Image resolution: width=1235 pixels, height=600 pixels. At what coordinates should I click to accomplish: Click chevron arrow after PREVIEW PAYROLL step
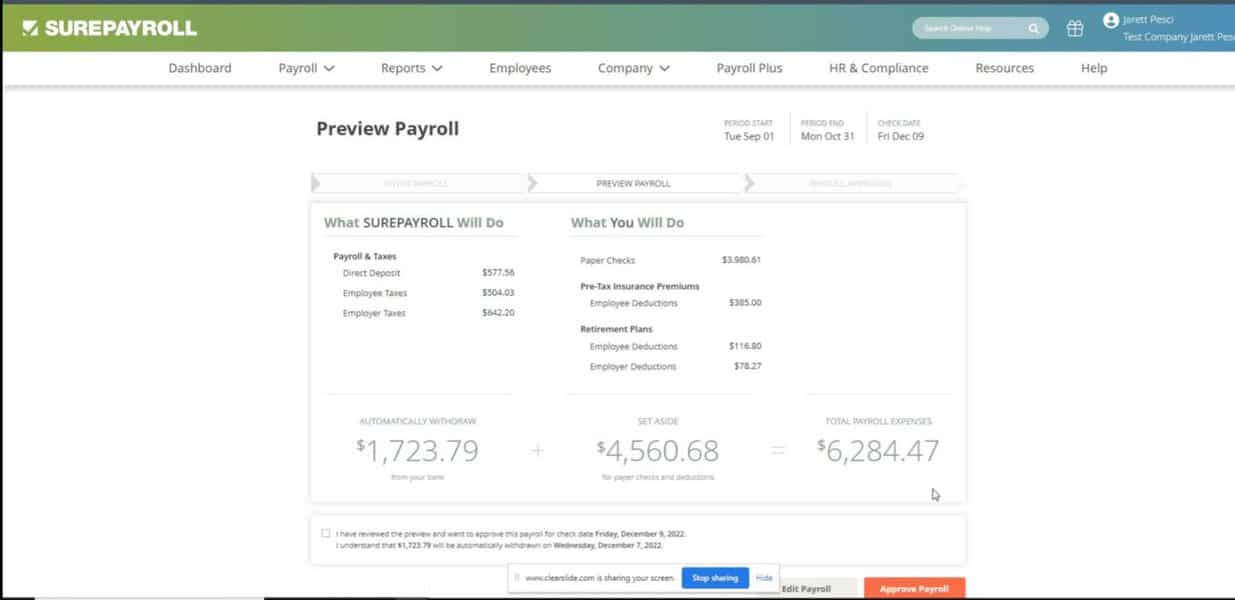point(749,184)
